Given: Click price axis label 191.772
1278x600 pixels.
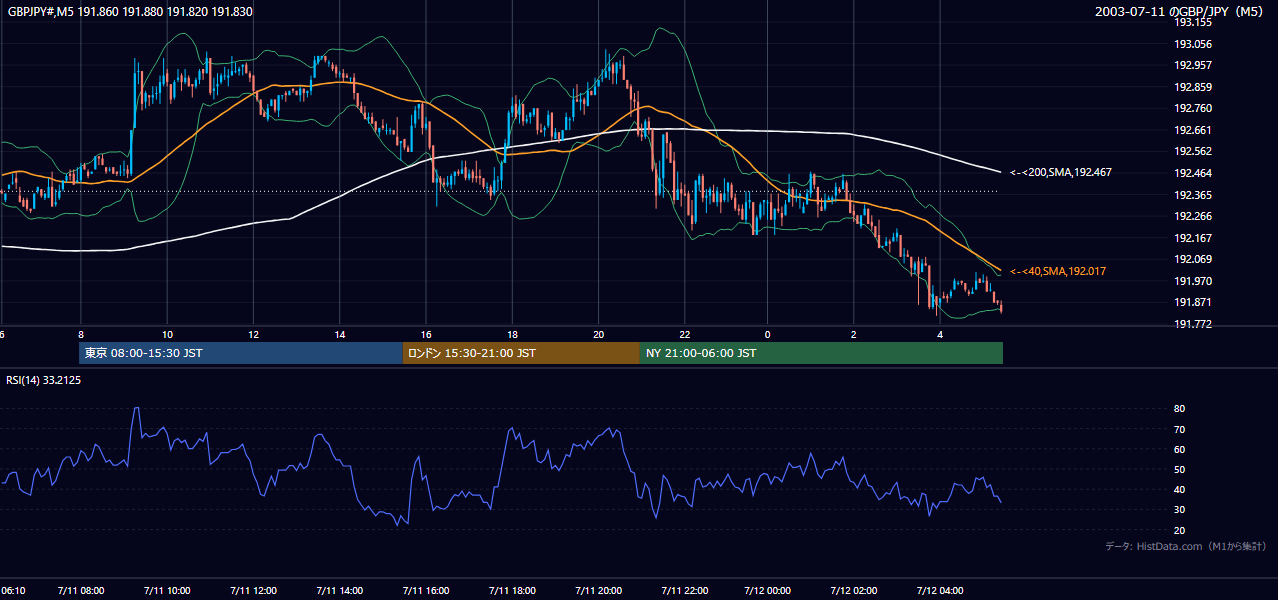Looking at the screenshot, I should (1193, 324).
